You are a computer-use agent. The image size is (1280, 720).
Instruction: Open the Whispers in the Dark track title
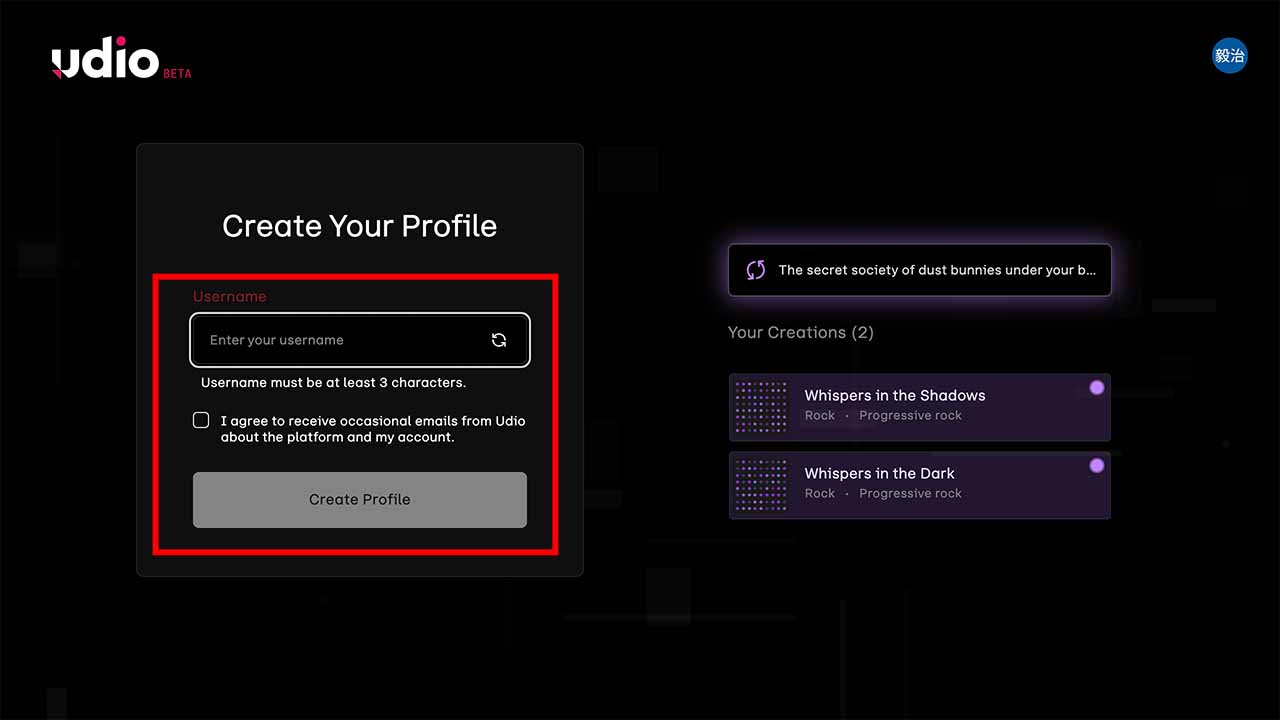pos(879,473)
